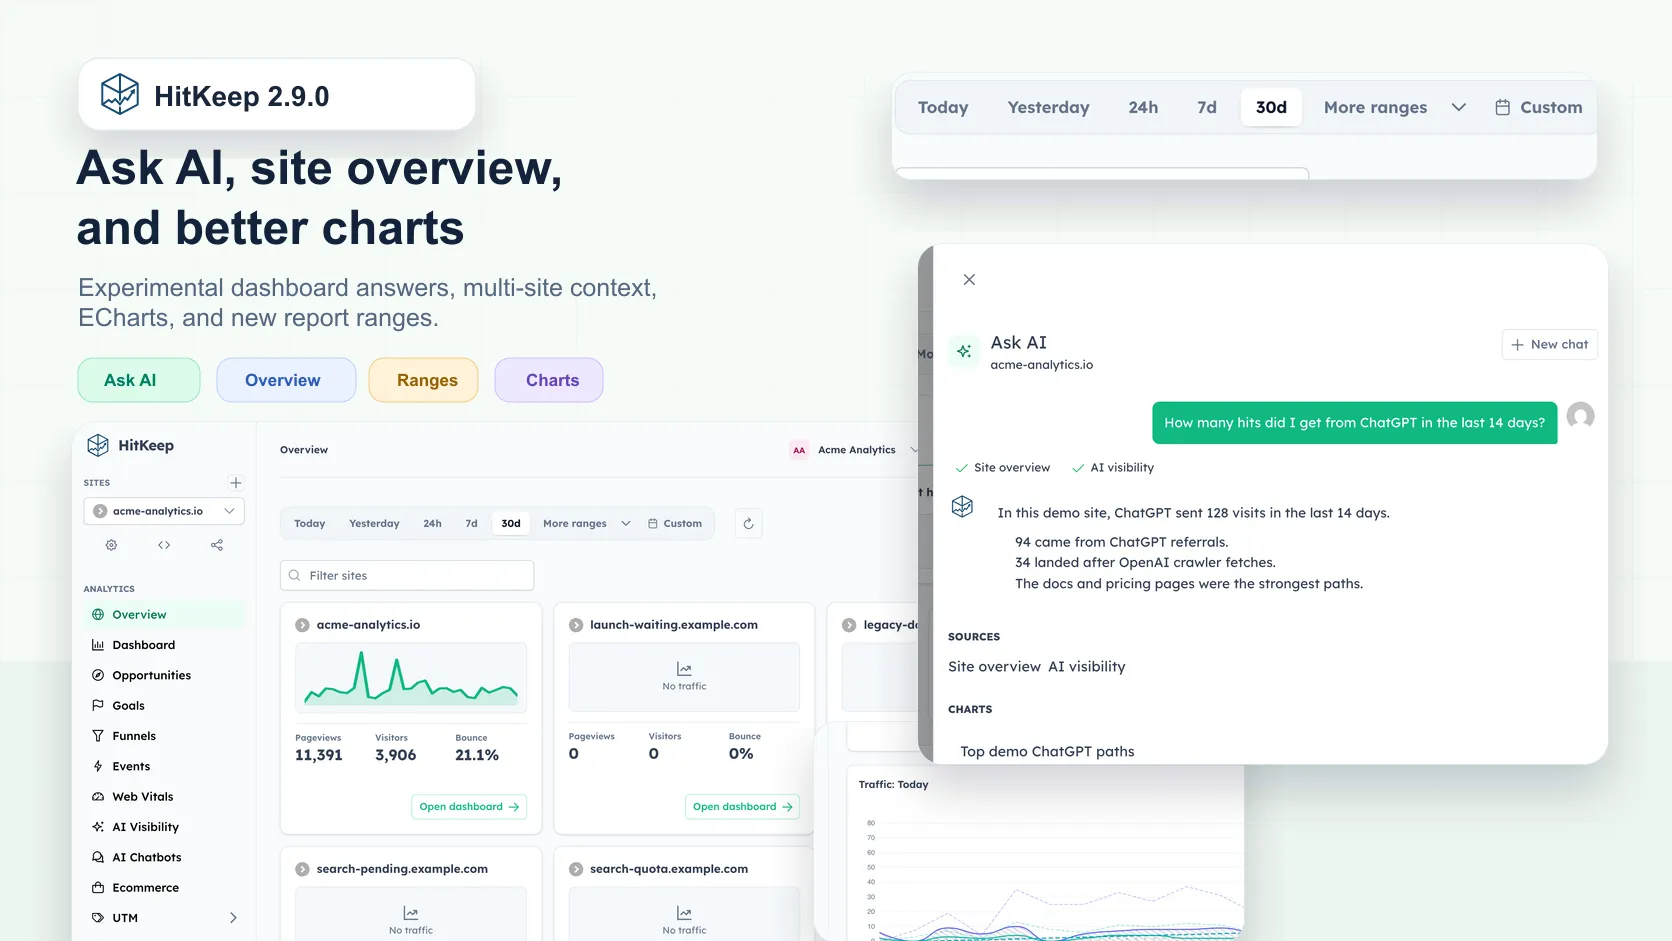
Task: Click the purple Charts pill
Action: pyautogui.click(x=549, y=380)
